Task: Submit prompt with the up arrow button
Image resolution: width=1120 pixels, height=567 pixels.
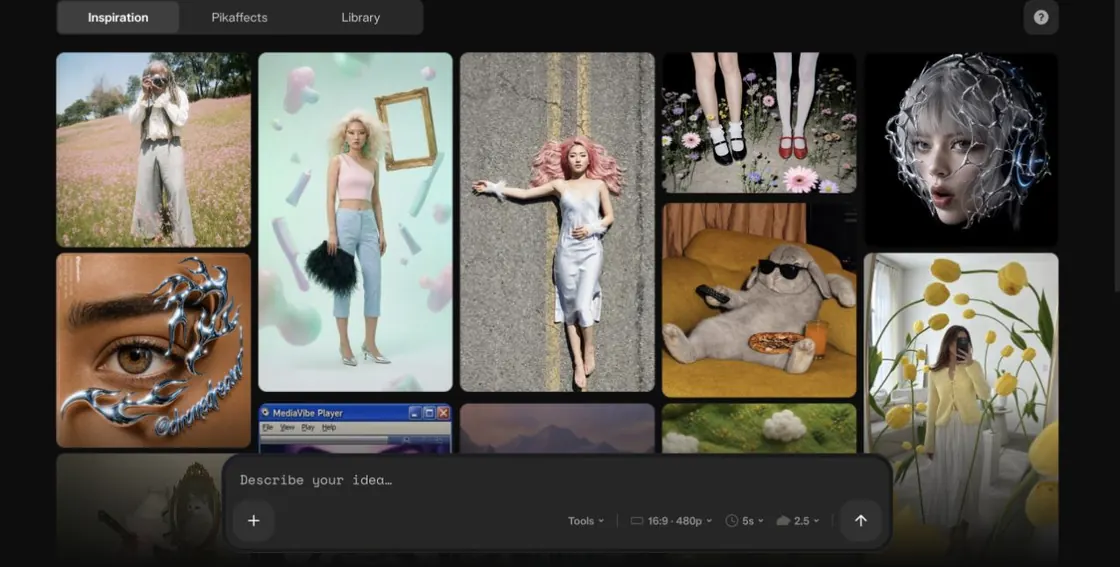Action: click(x=861, y=521)
